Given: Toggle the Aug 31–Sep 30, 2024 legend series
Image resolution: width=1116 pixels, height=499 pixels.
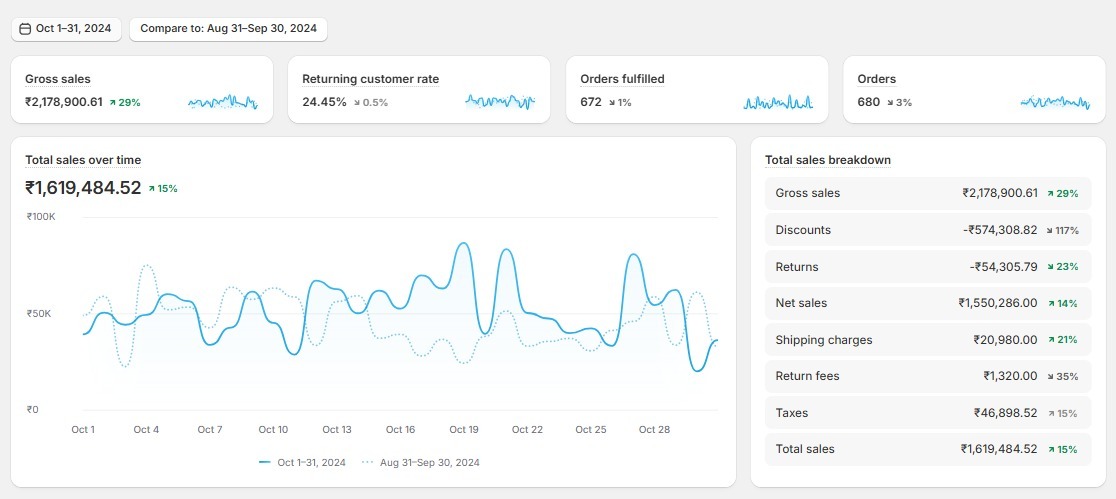Looking at the screenshot, I should tap(420, 462).
